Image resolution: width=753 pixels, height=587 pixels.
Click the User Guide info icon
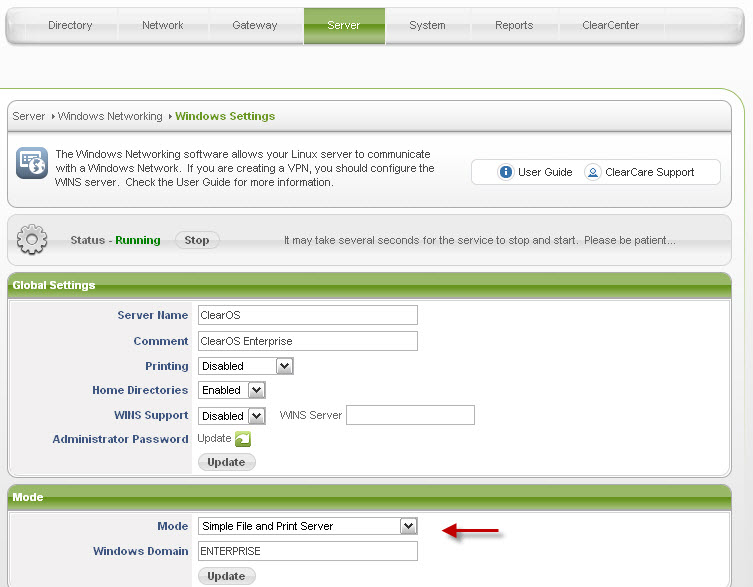coord(505,172)
